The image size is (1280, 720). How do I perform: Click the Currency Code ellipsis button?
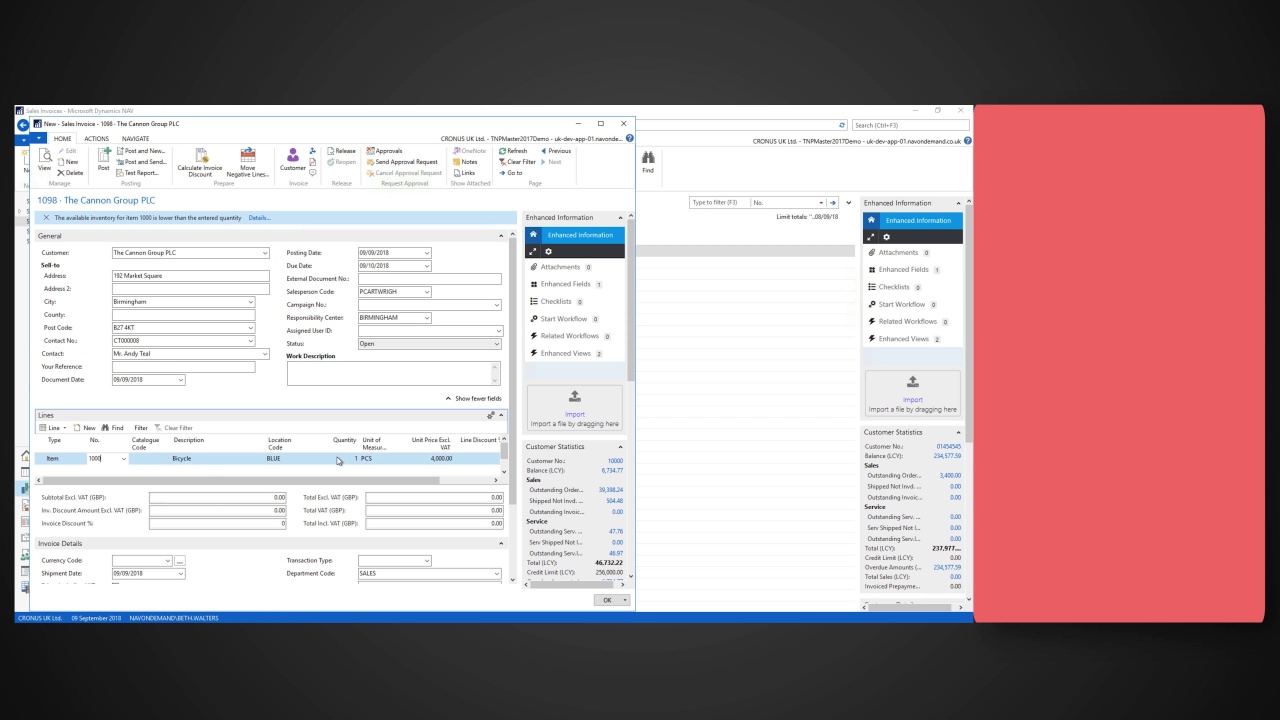(180, 561)
